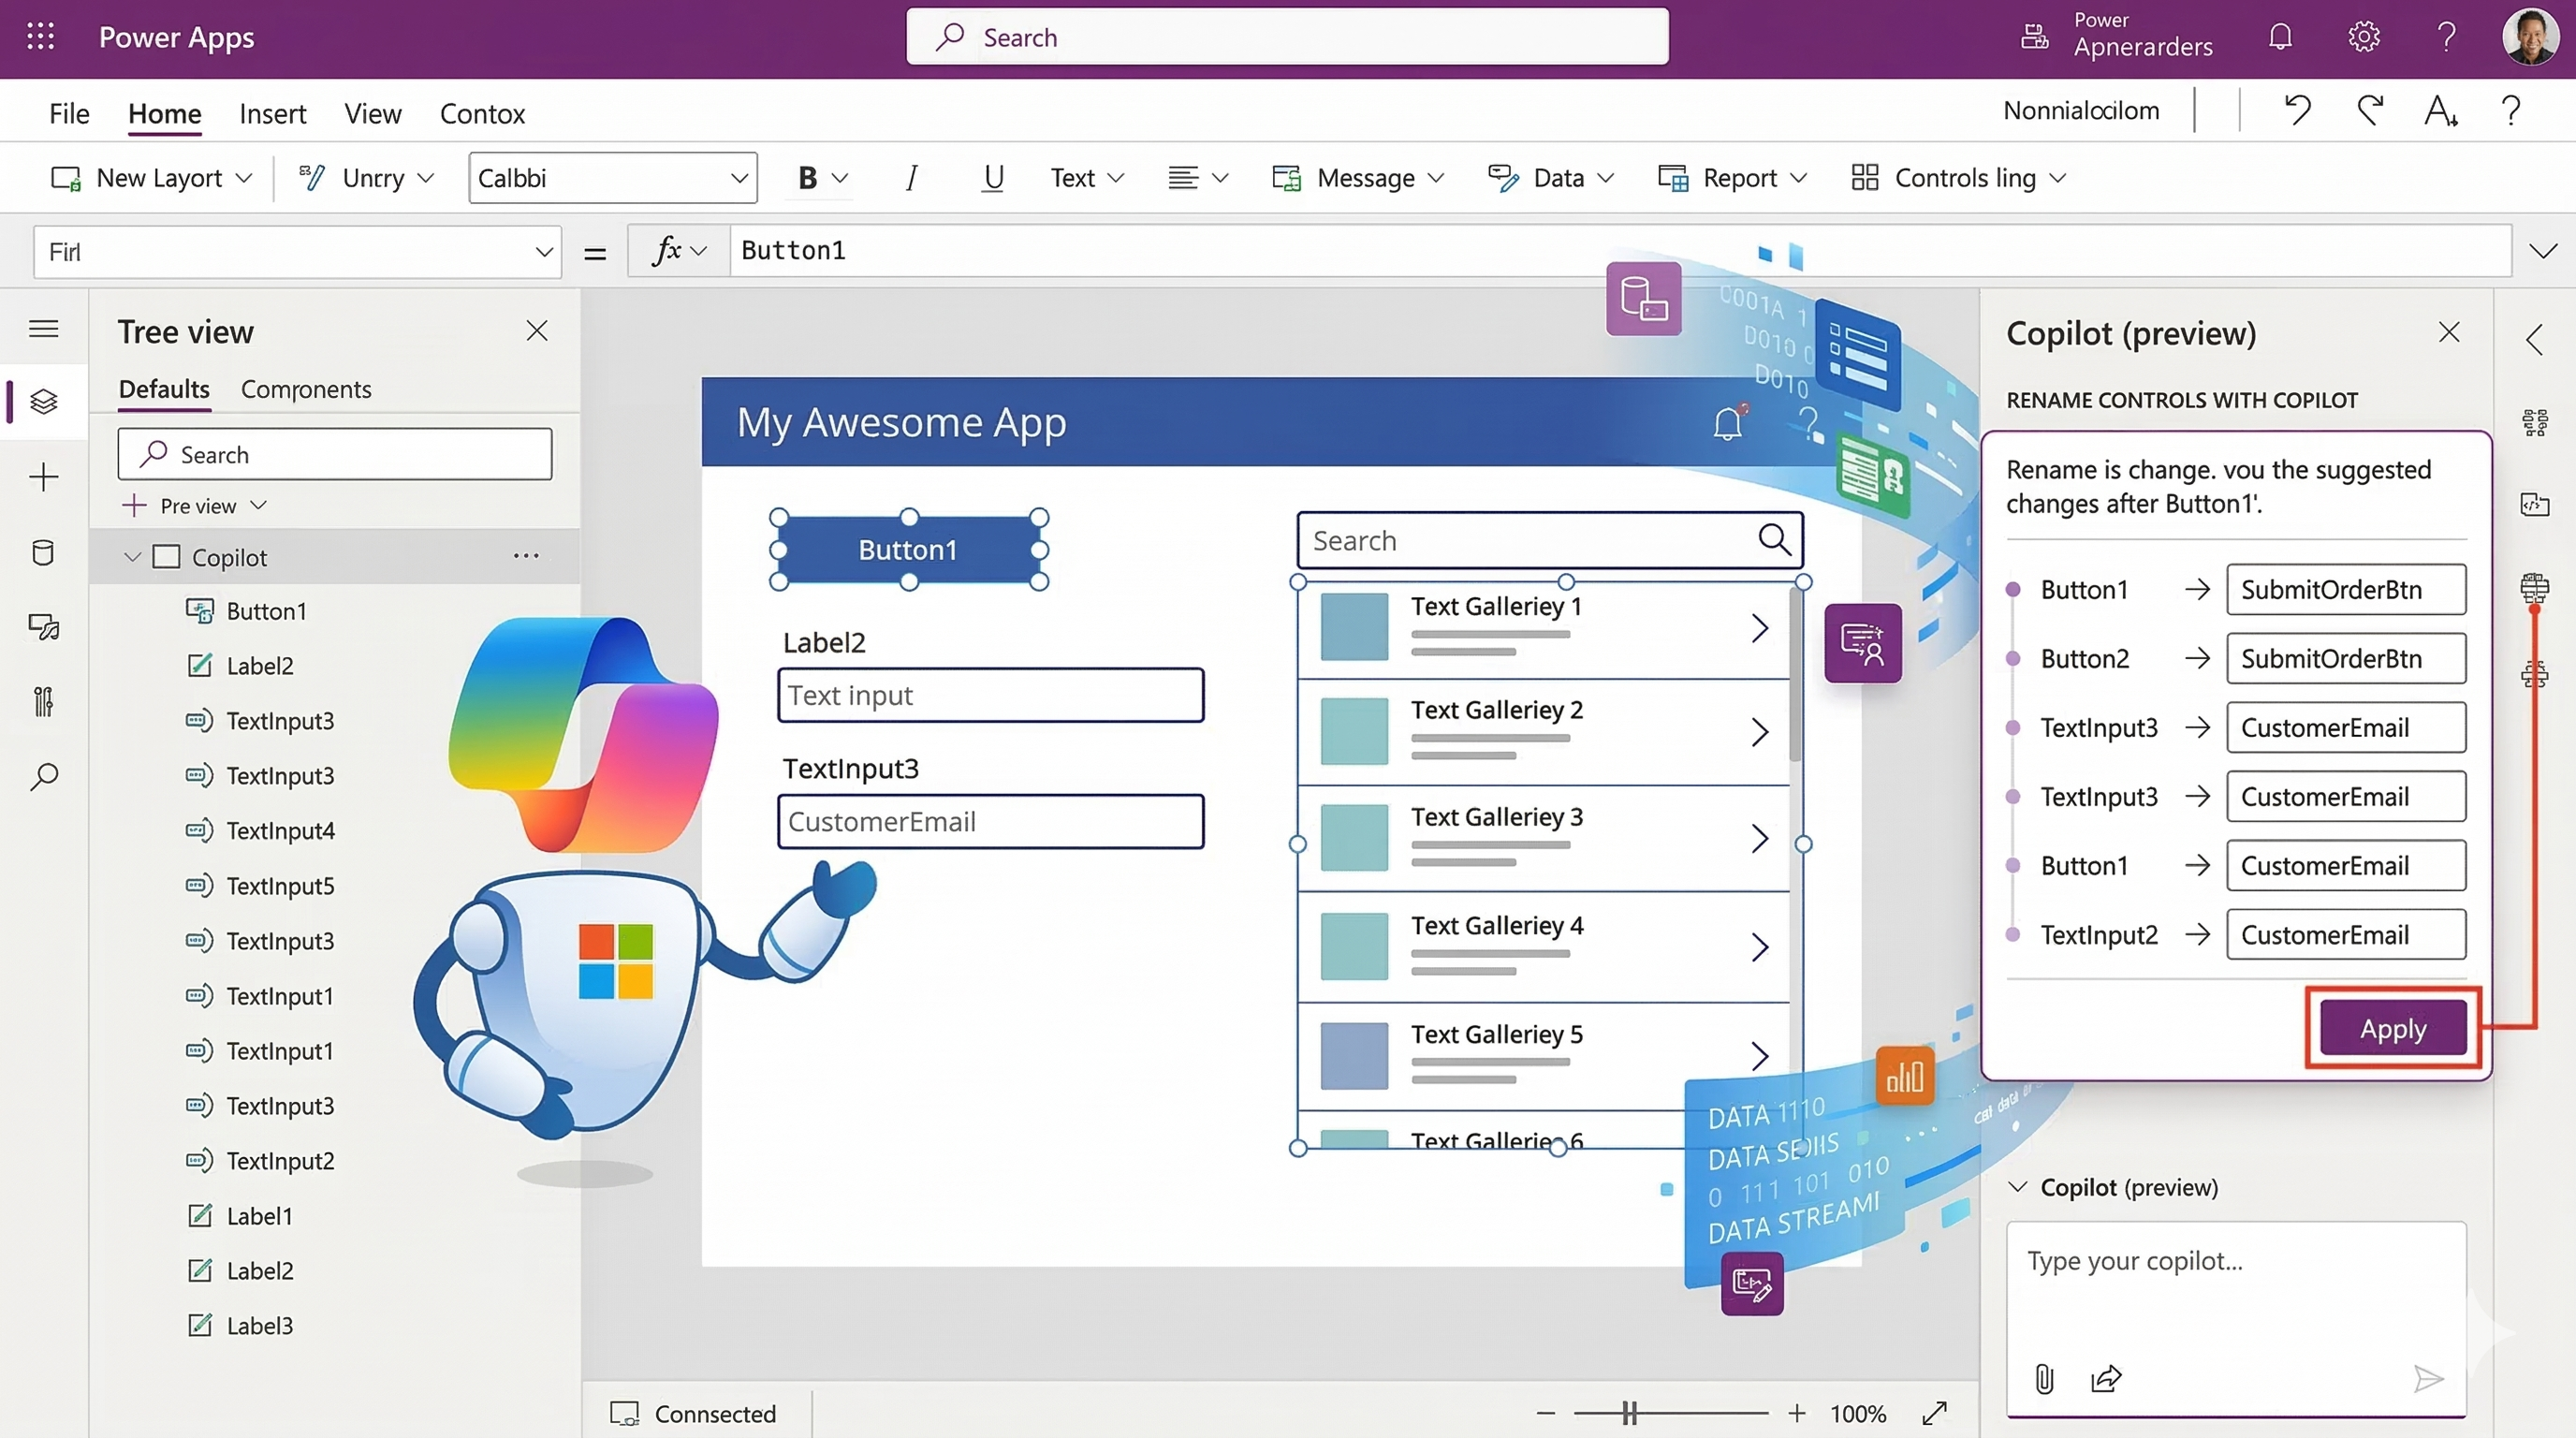The image size is (2576, 1438).
Task: Open the Insert menu
Action: (x=272, y=114)
